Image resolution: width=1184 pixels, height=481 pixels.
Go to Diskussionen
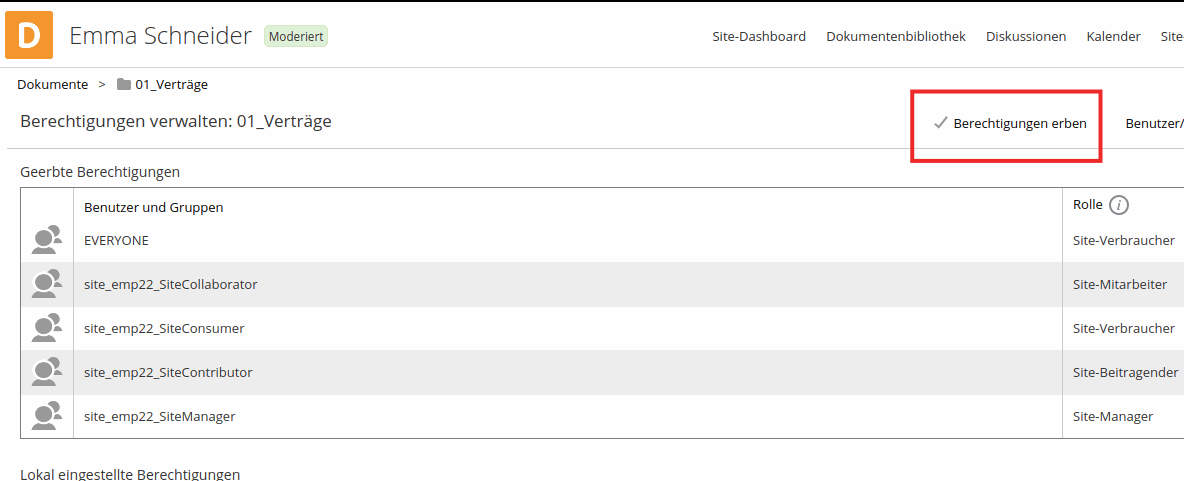coord(1026,37)
